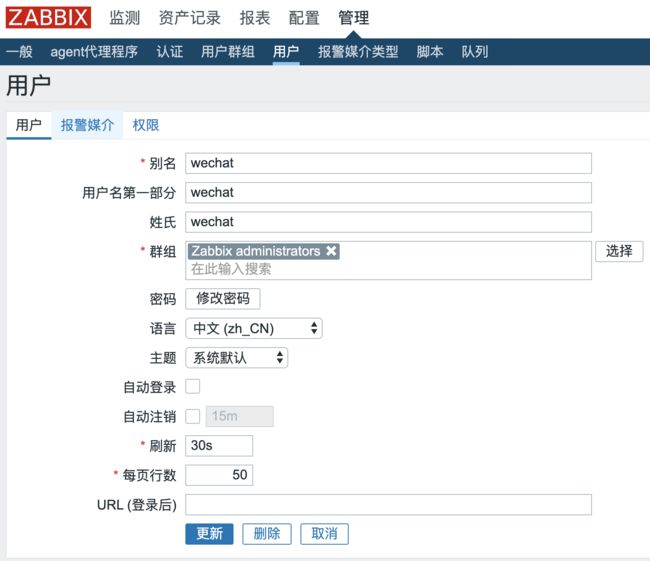650x561 pixels.
Task: Click the 删除 button
Action: (x=267, y=534)
